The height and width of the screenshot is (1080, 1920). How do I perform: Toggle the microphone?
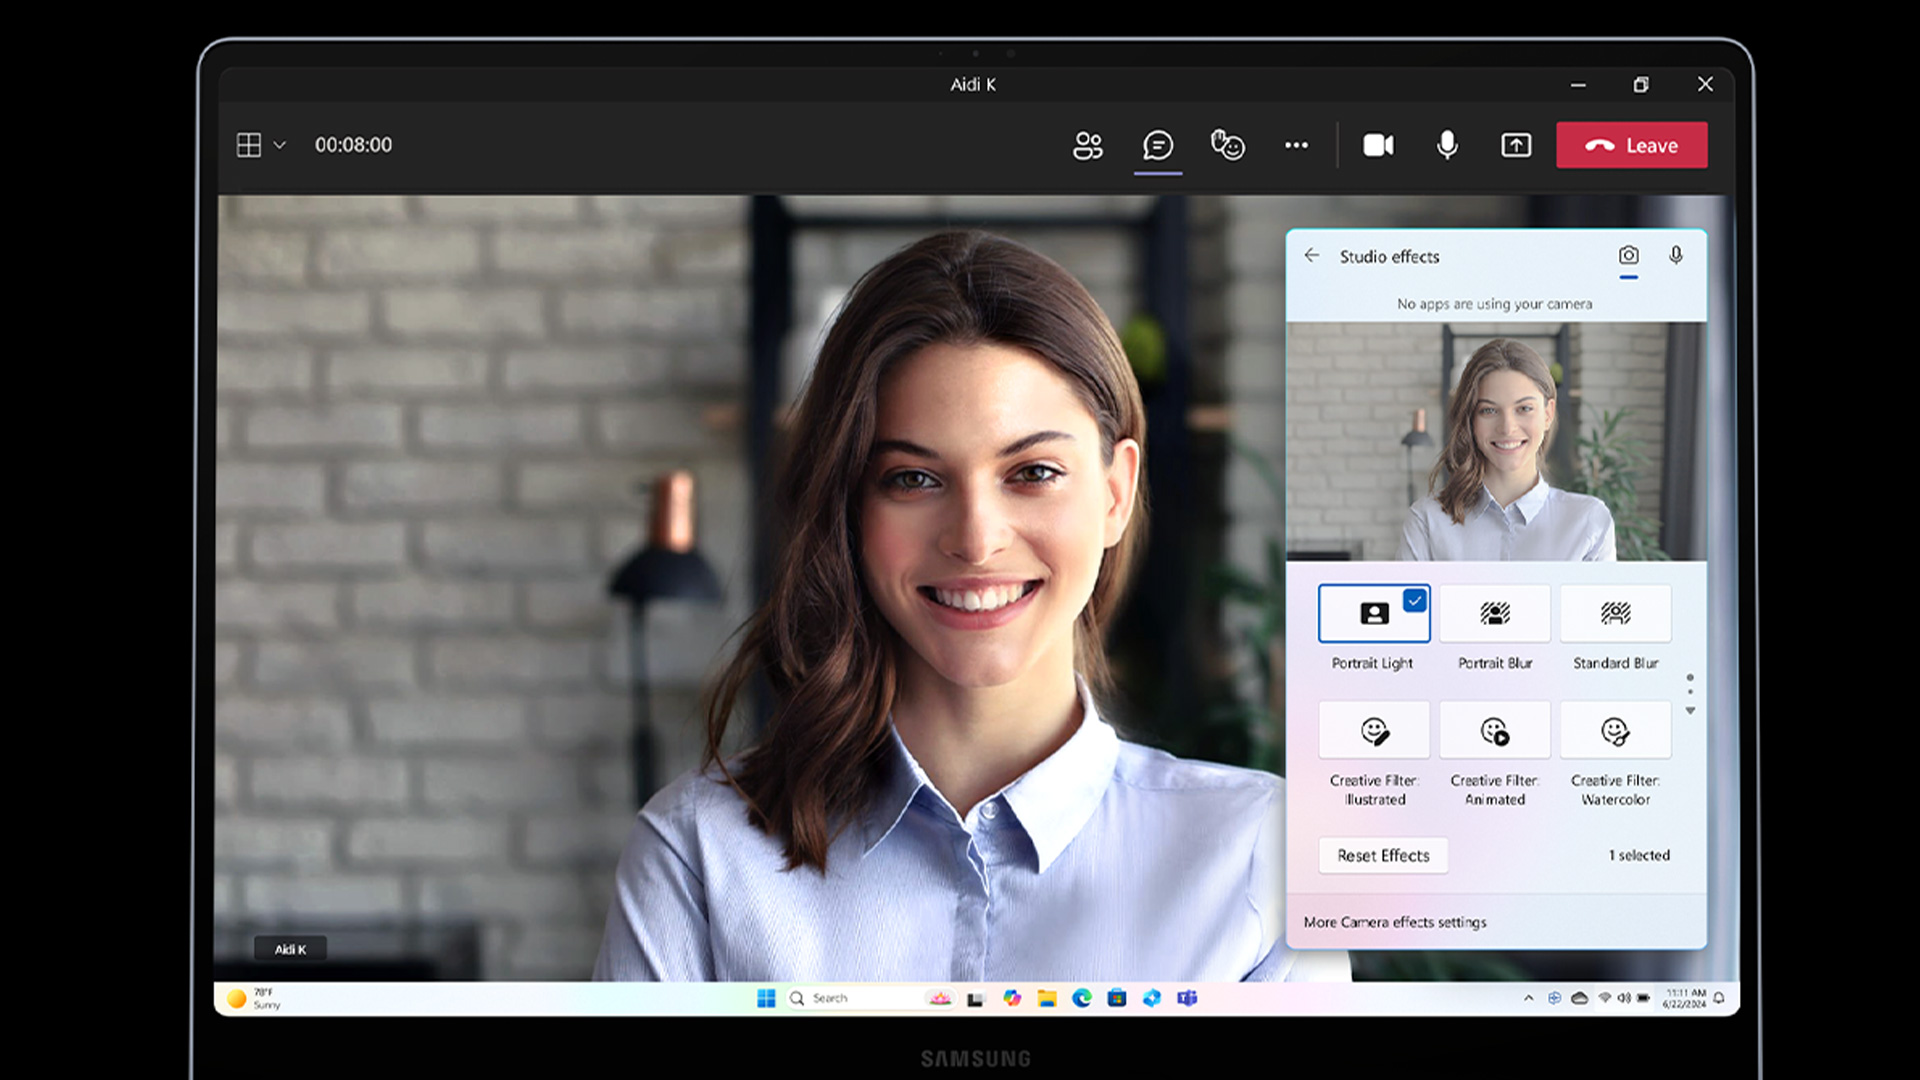[x=1447, y=145]
